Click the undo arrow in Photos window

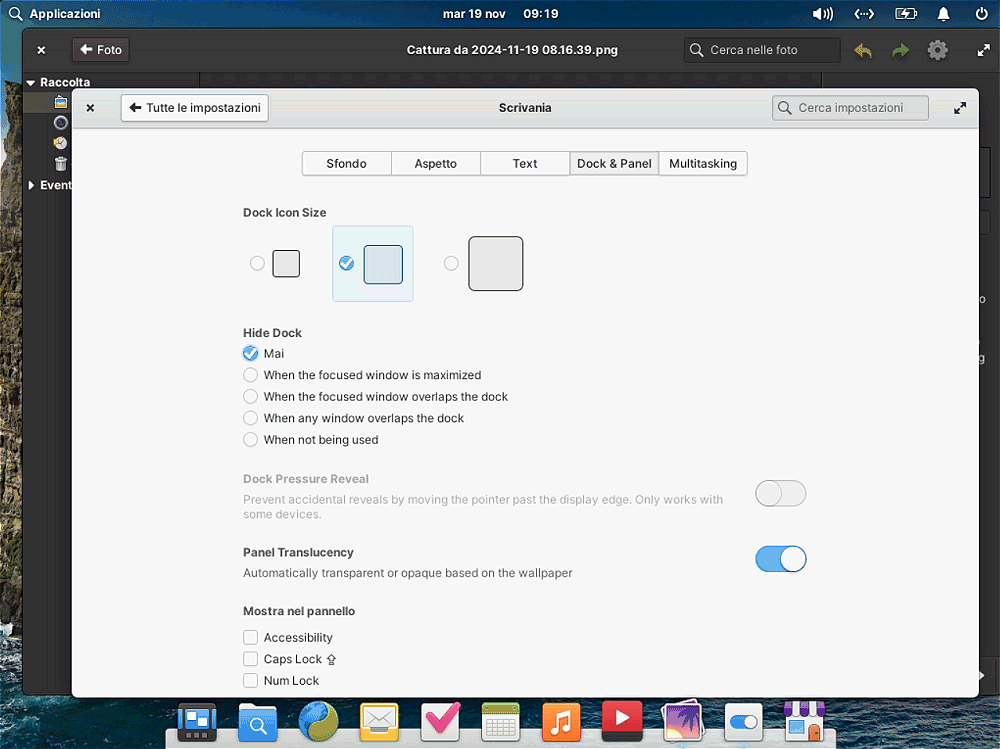pyautogui.click(x=863, y=50)
